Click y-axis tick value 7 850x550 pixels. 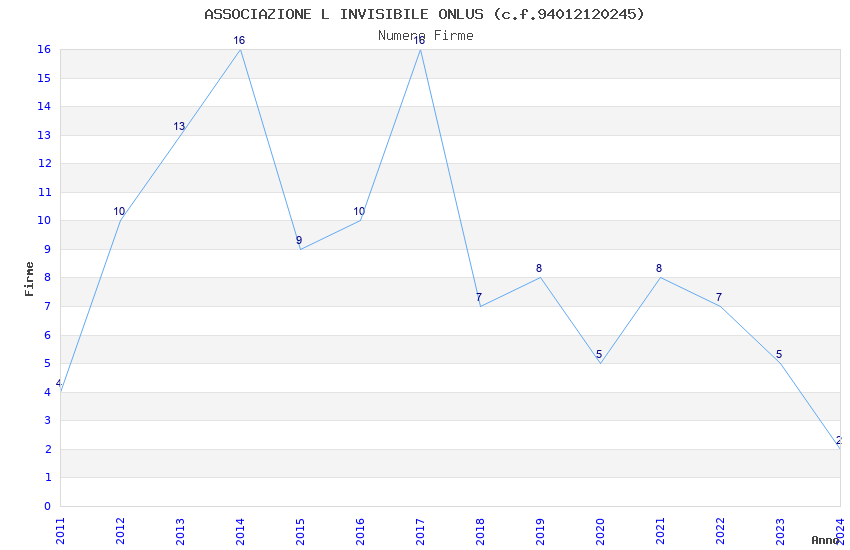(x=47, y=306)
